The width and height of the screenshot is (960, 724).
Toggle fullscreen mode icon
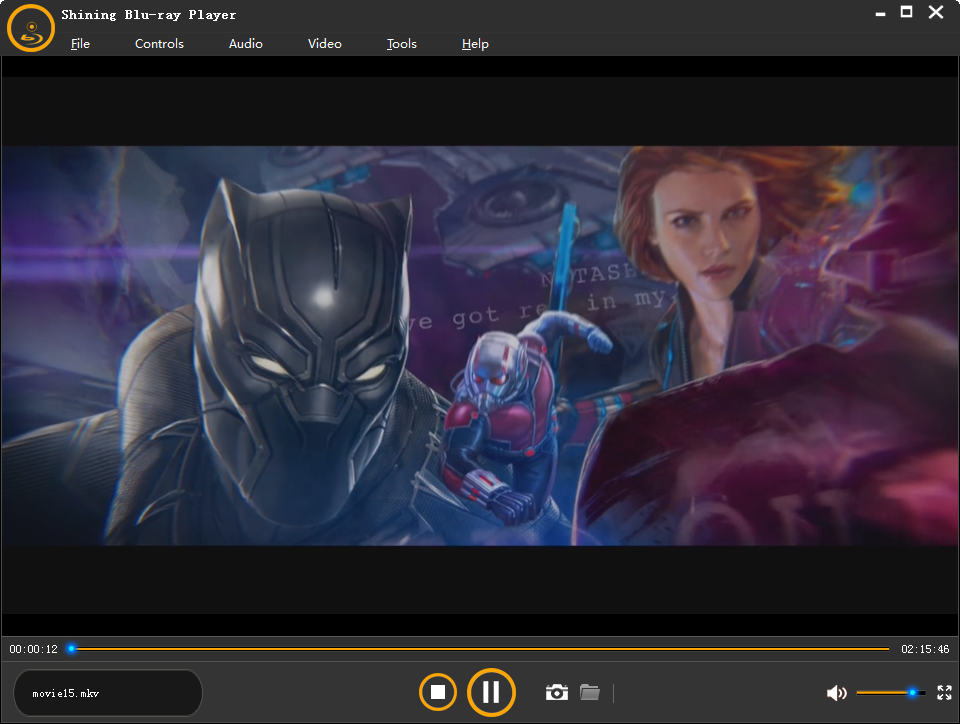click(944, 693)
